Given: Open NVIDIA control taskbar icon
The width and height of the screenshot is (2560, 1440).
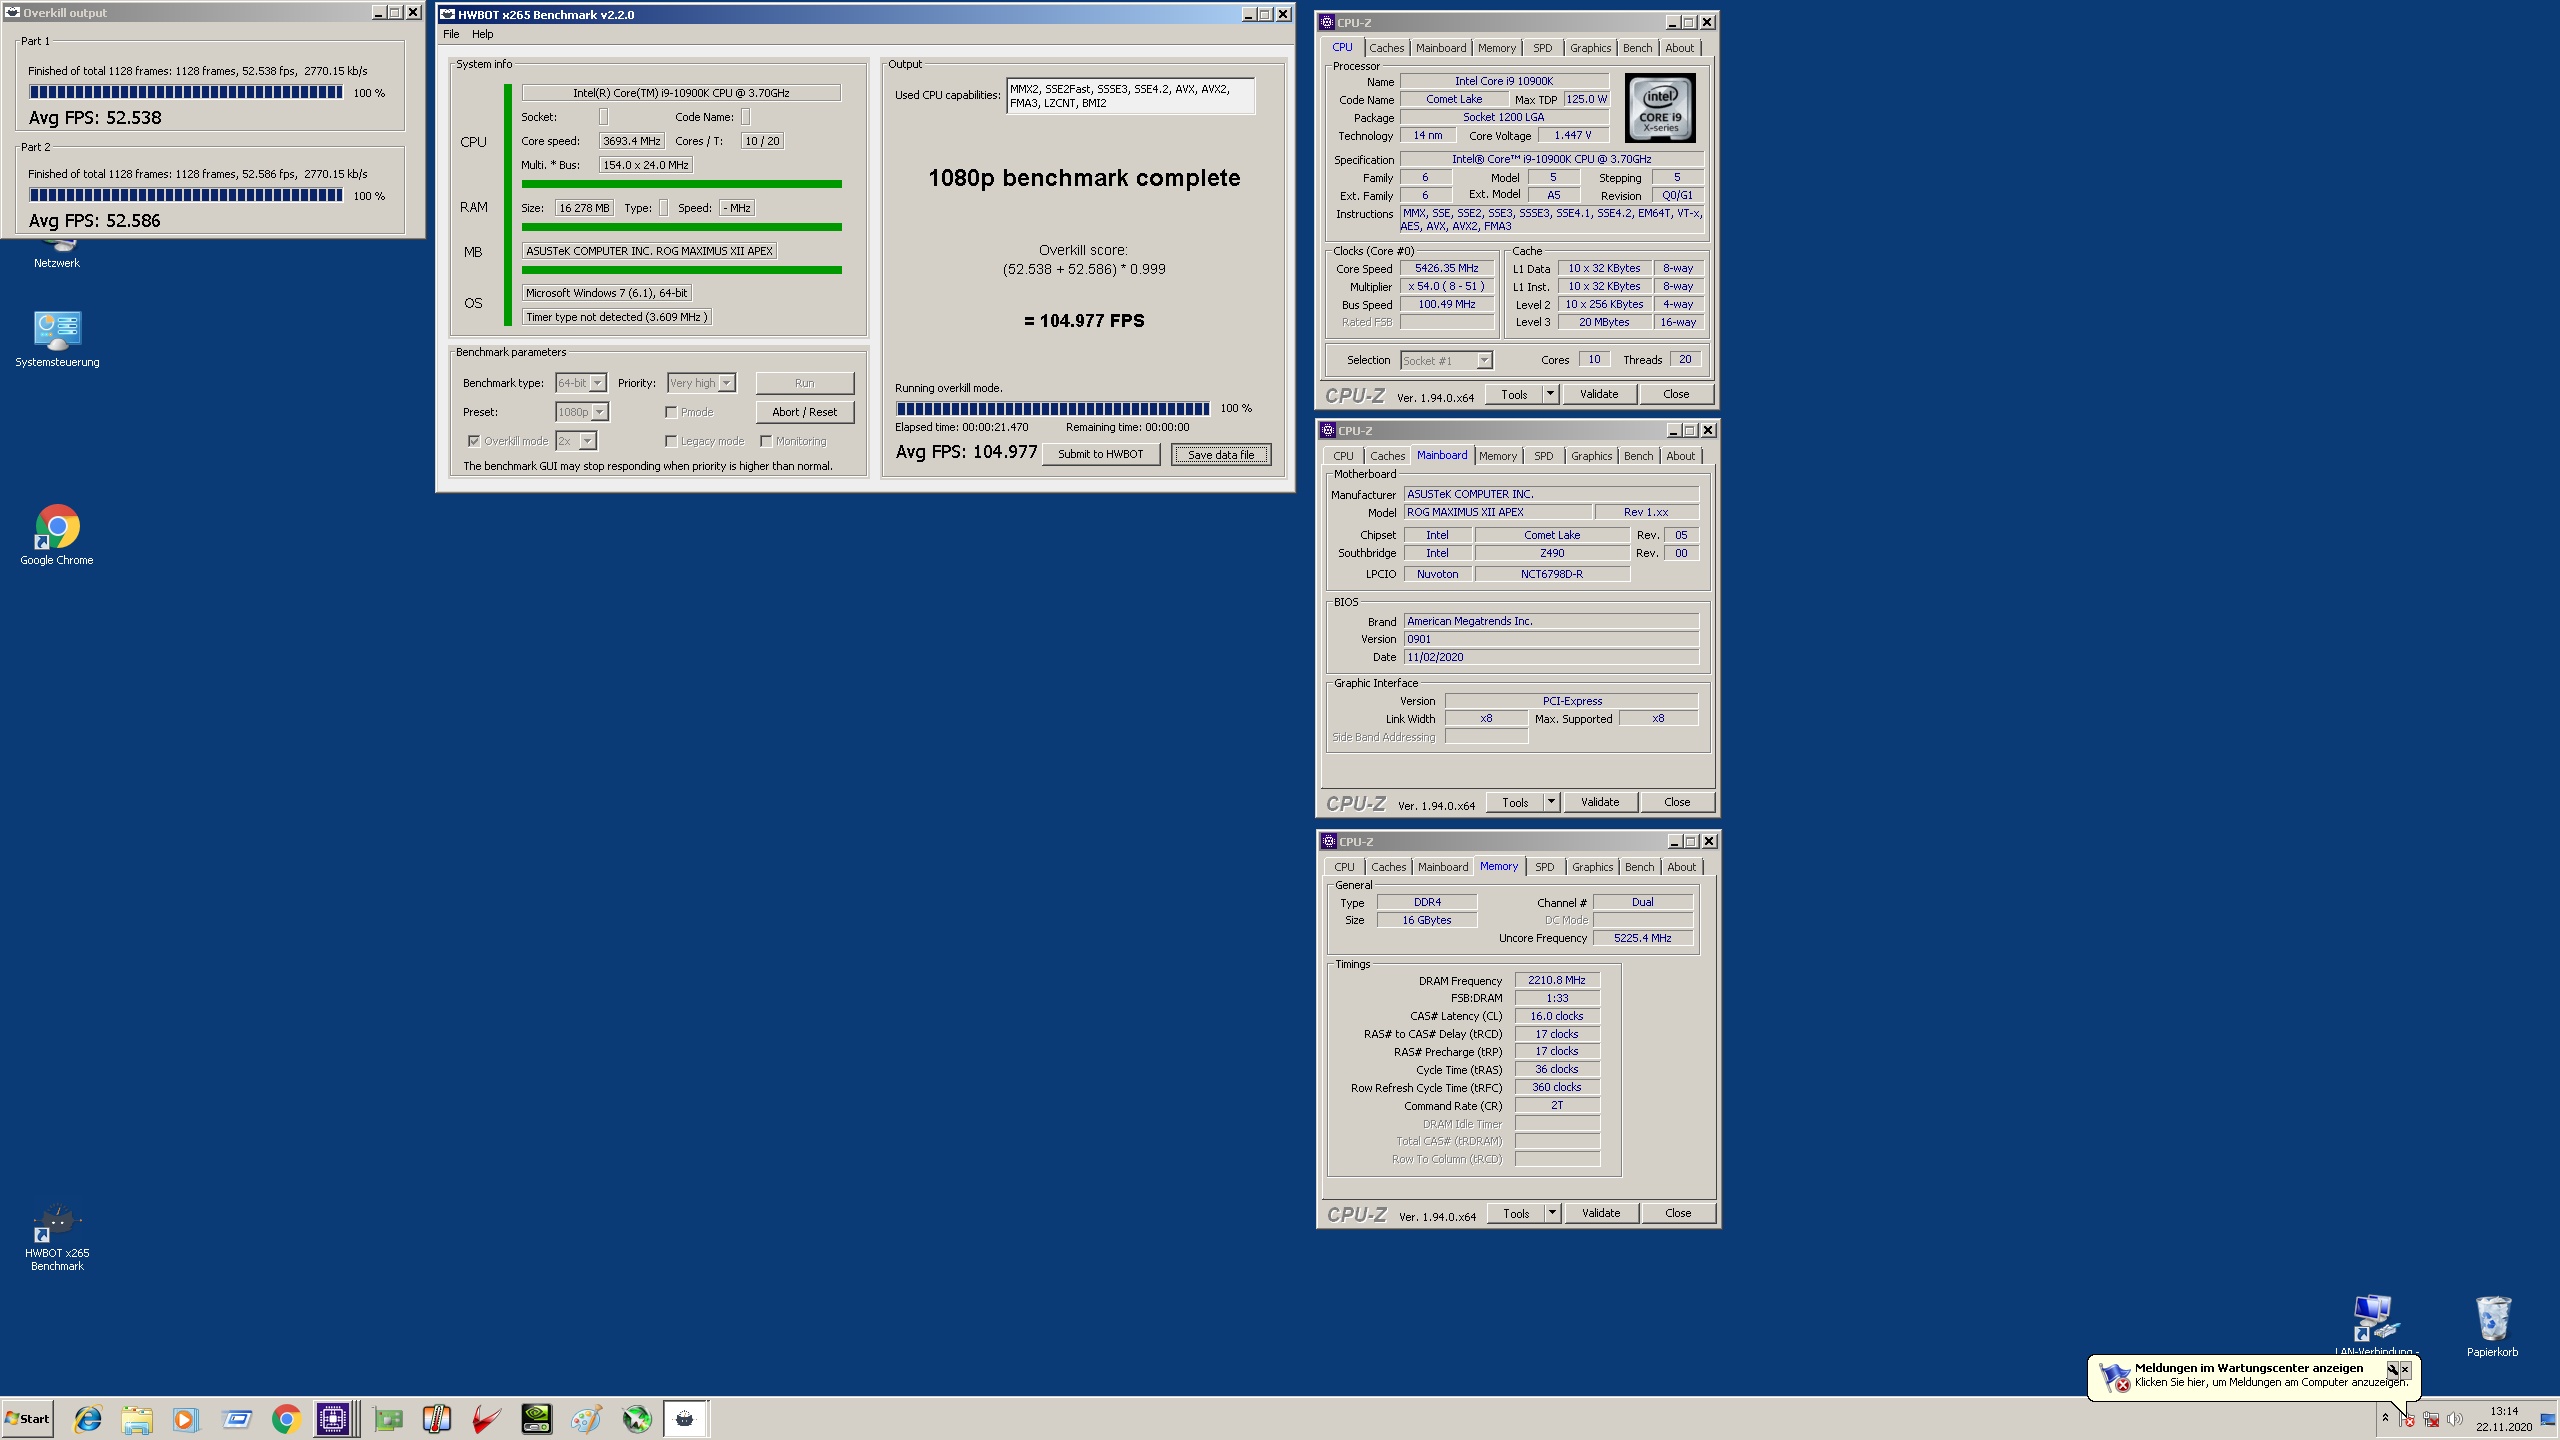Looking at the screenshot, I should 537,1419.
